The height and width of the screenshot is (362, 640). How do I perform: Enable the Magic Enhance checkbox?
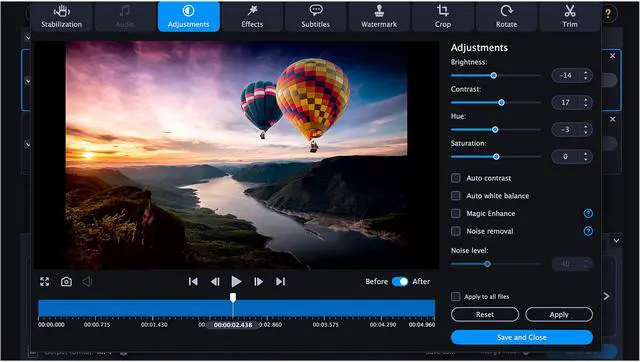point(456,213)
